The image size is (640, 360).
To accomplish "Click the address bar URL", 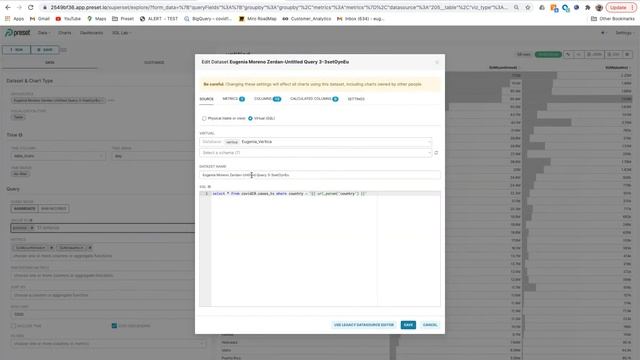I will click(279, 7).
